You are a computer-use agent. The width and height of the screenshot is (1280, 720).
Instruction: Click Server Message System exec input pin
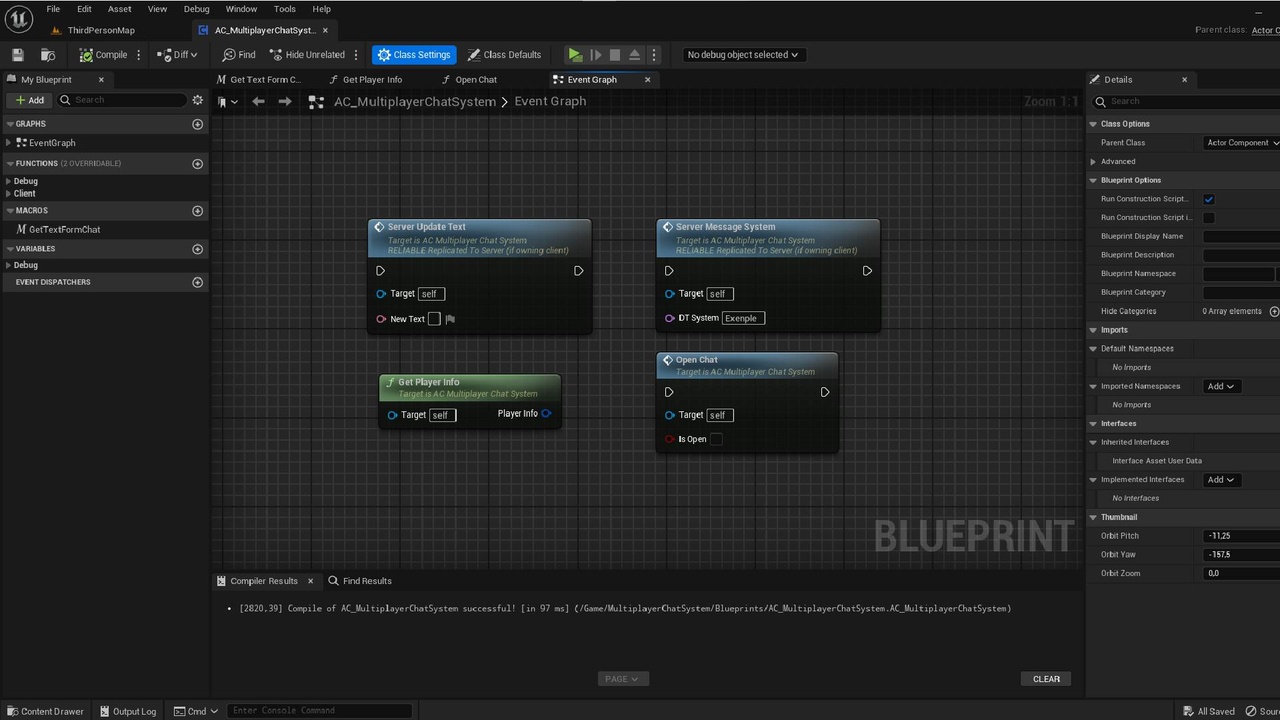point(669,271)
